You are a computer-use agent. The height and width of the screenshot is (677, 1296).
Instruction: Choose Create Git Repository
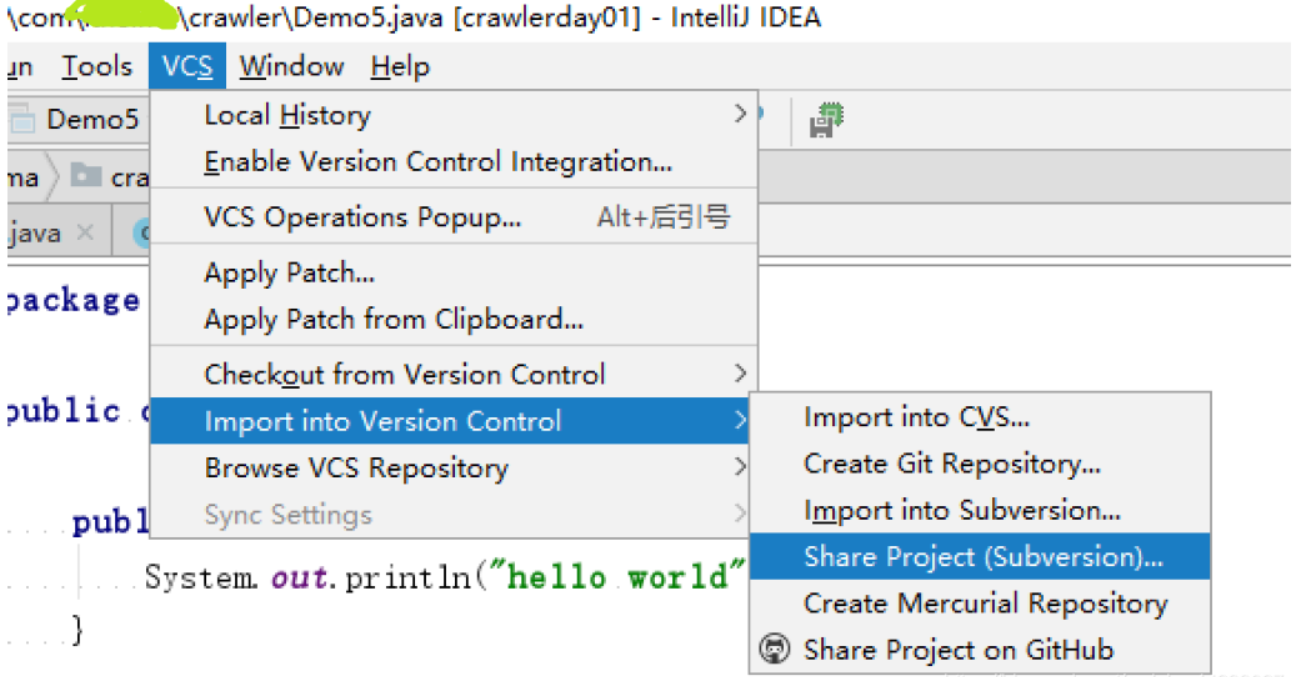point(951,464)
